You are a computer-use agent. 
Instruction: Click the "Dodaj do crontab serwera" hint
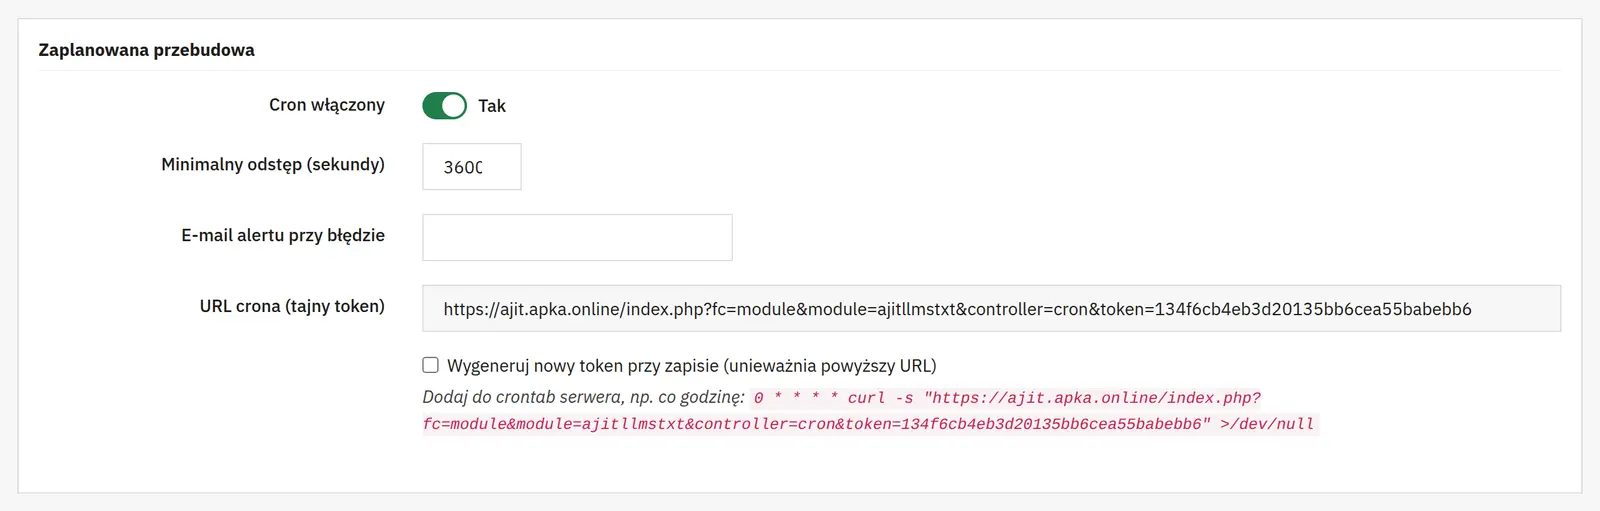point(583,397)
